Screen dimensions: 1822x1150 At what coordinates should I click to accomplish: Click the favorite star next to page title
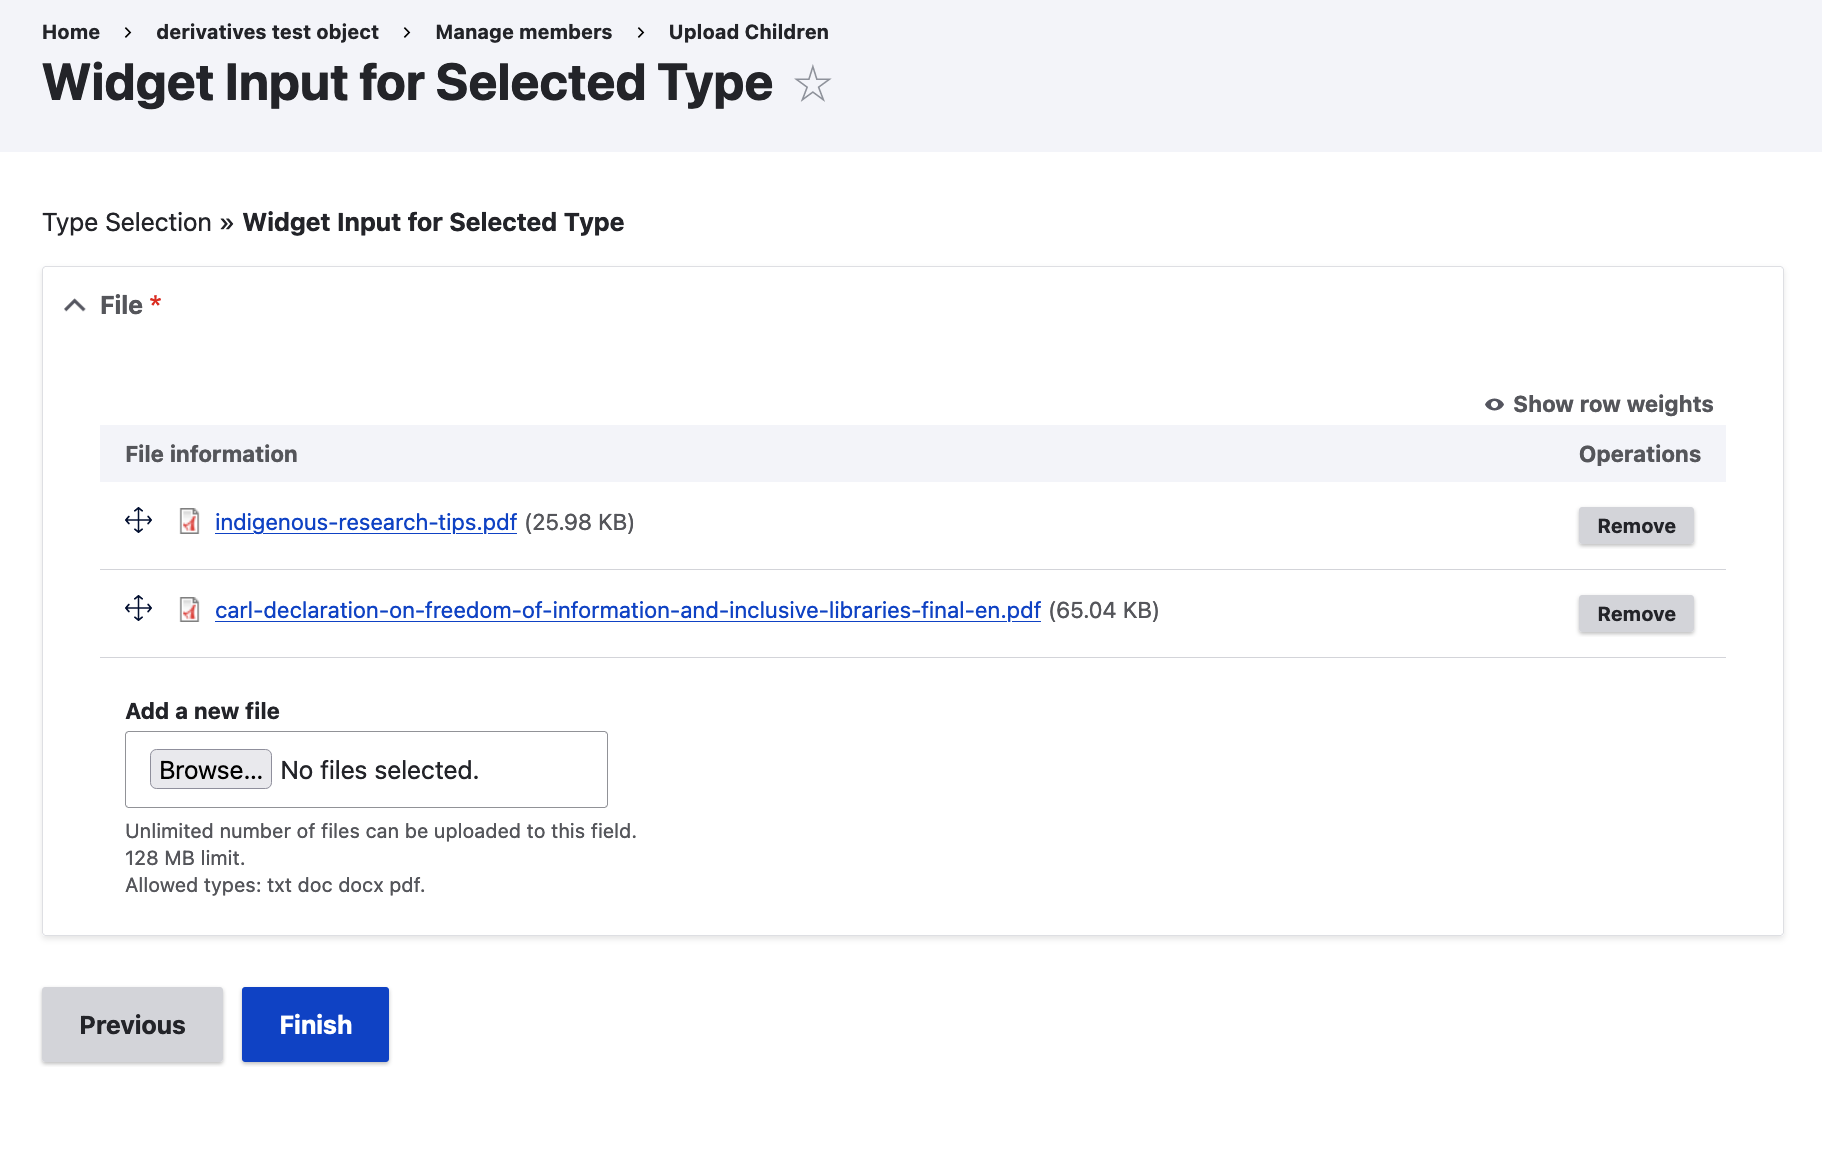(812, 84)
